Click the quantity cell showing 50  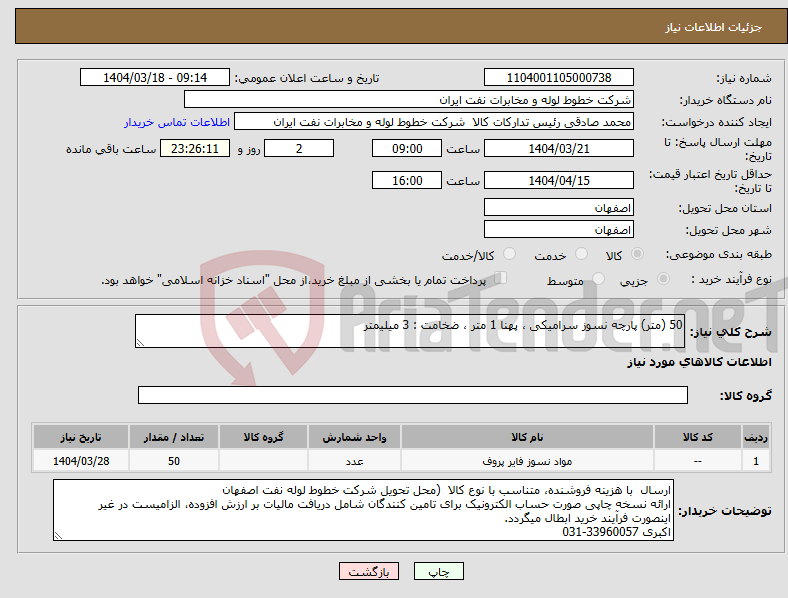[x=174, y=461]
